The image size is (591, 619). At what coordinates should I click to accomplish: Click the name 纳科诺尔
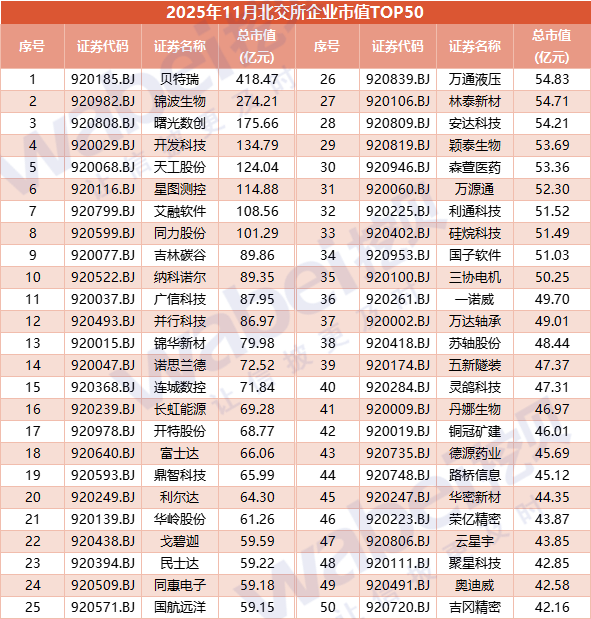[x=180, y=278]
